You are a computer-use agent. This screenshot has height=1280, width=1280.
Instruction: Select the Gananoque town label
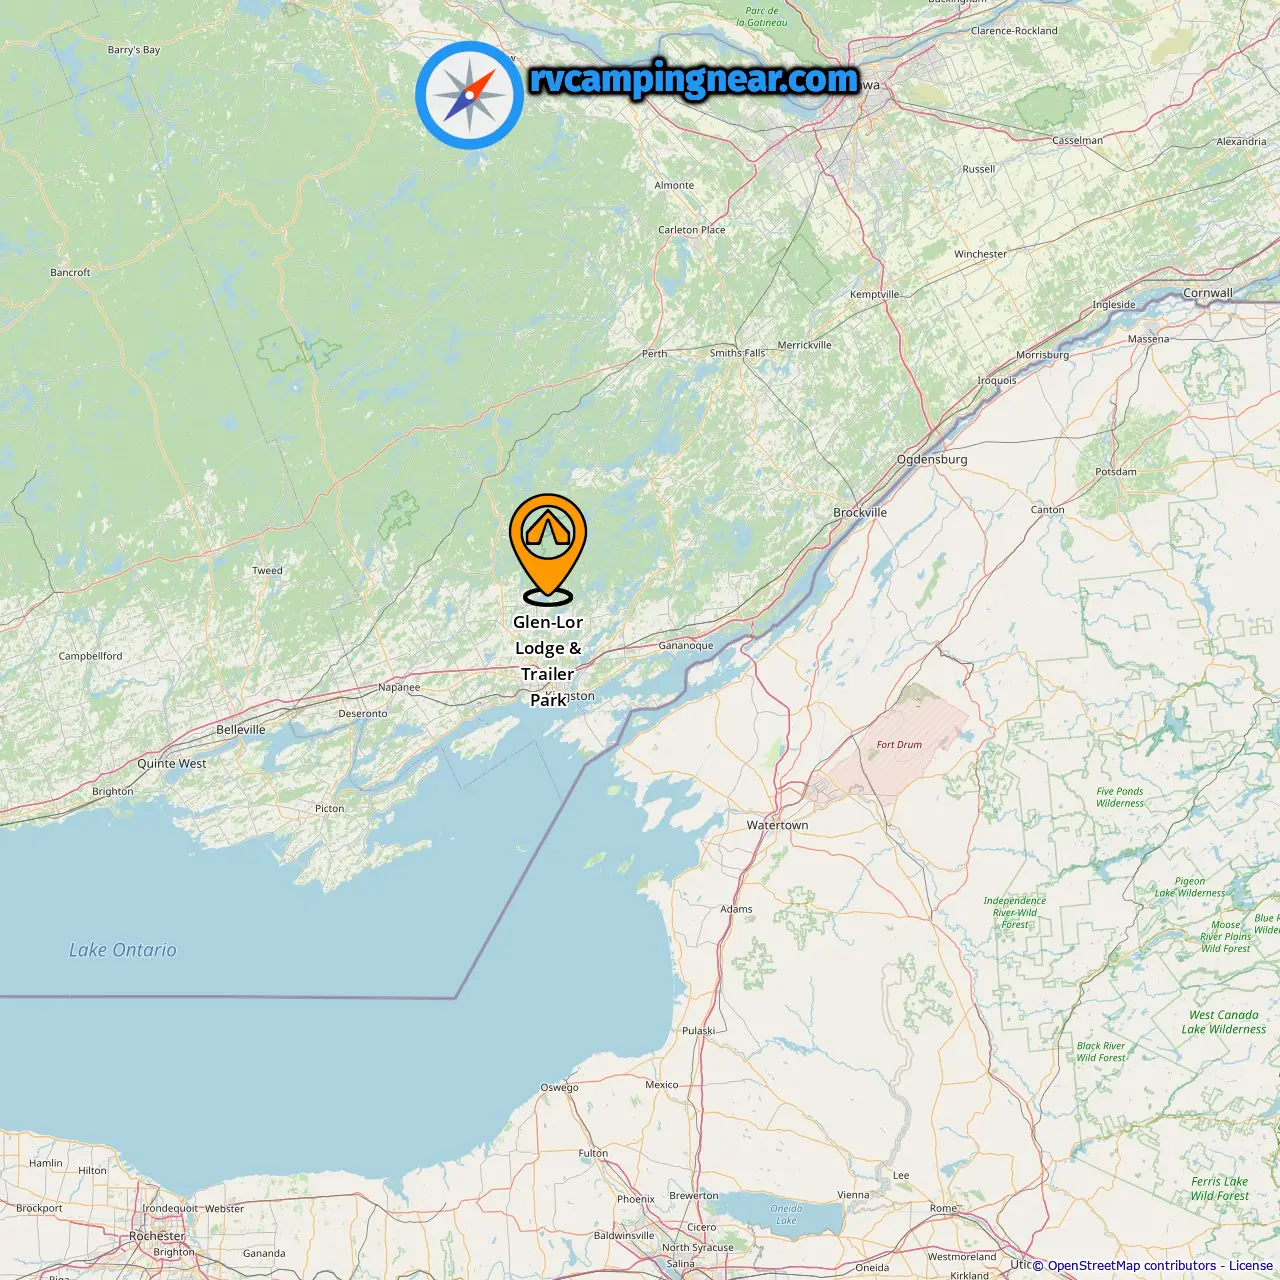coord(686,645)
